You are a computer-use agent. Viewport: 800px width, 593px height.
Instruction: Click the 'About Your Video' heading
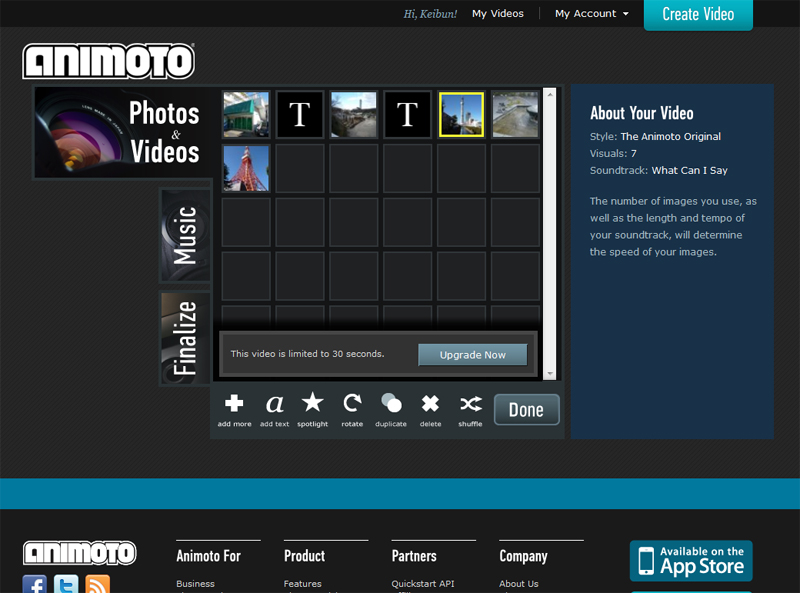pyautogui.click(x=641, y=113)
